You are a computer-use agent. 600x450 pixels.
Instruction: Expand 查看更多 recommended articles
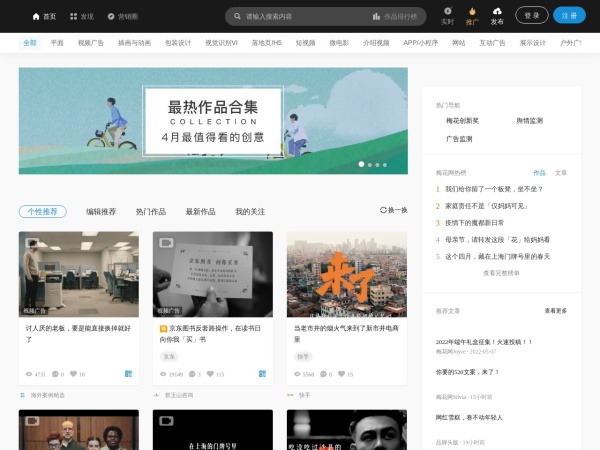click(x=555, y=311)
